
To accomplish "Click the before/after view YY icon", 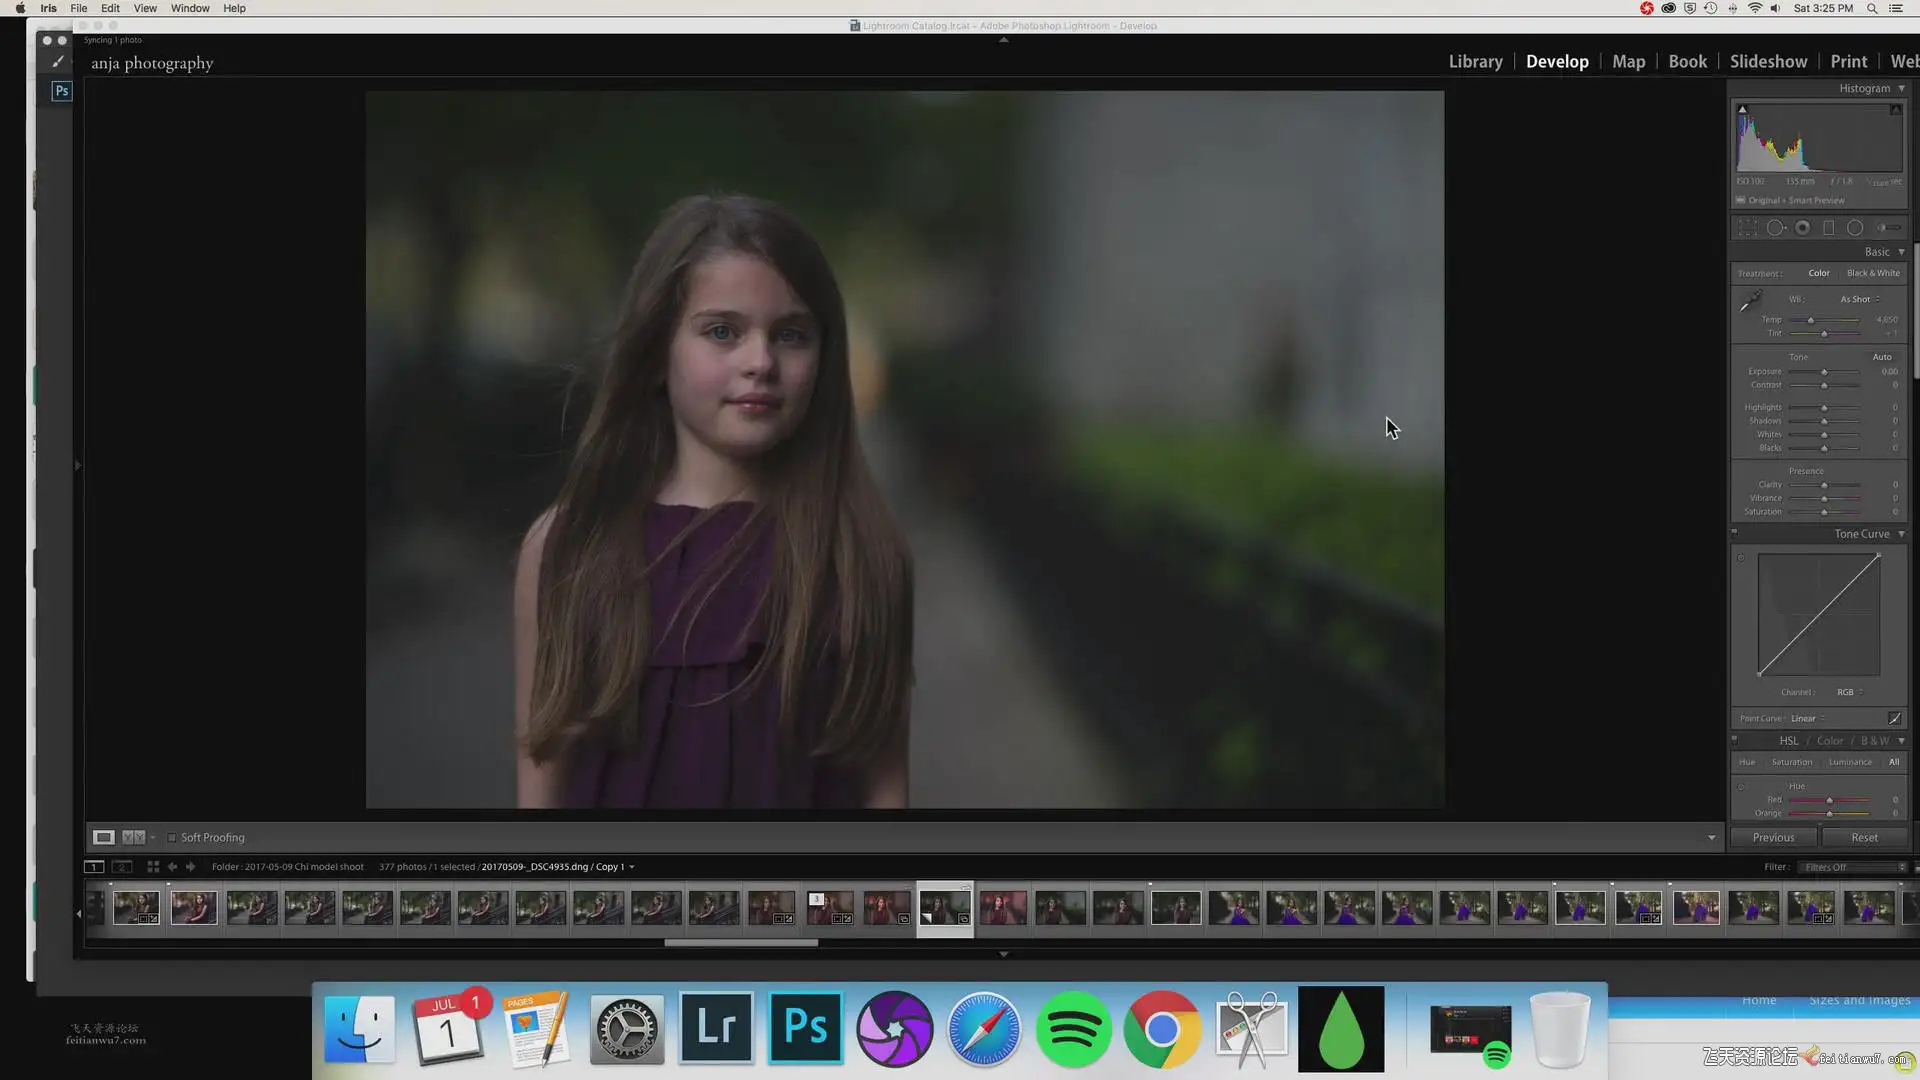I will click(x=133, y=838).
